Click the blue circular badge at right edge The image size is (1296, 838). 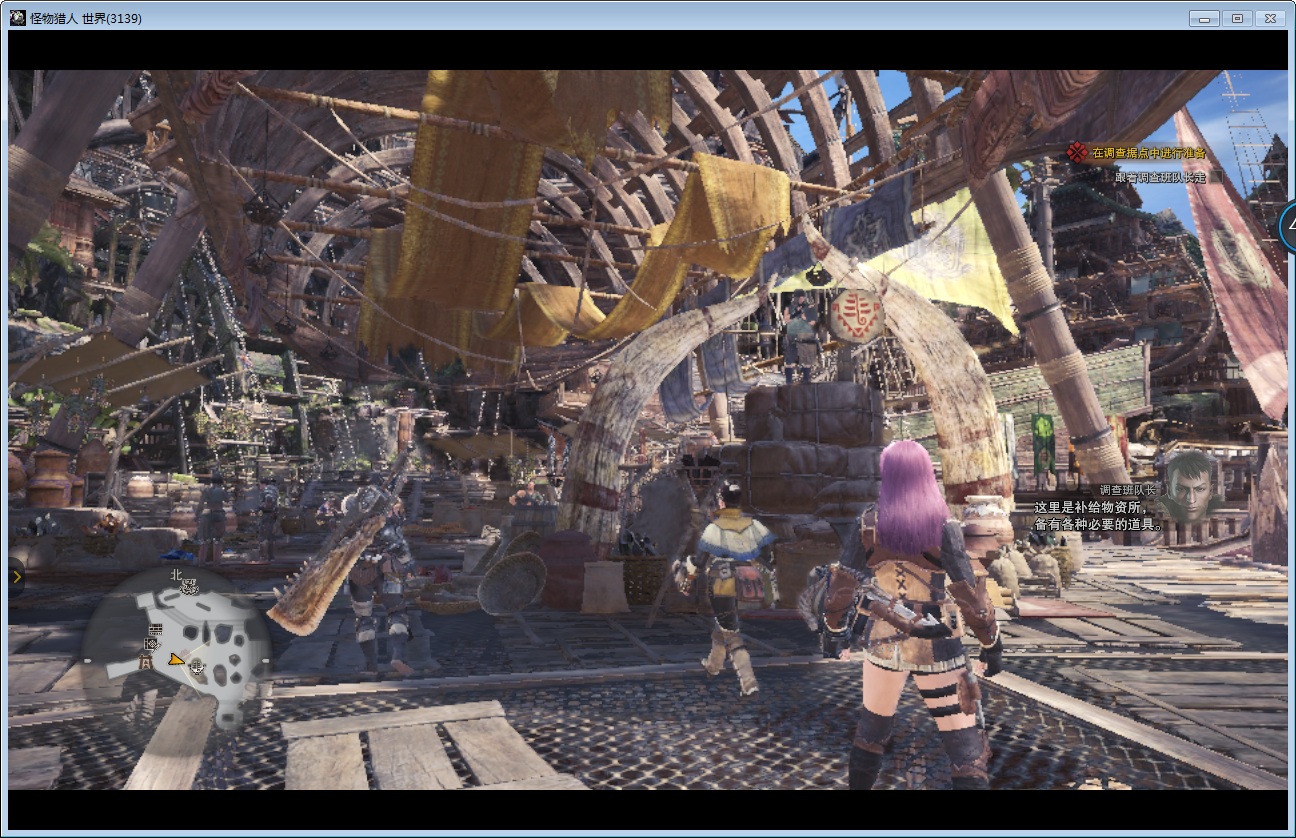[x=1288, y=227]
